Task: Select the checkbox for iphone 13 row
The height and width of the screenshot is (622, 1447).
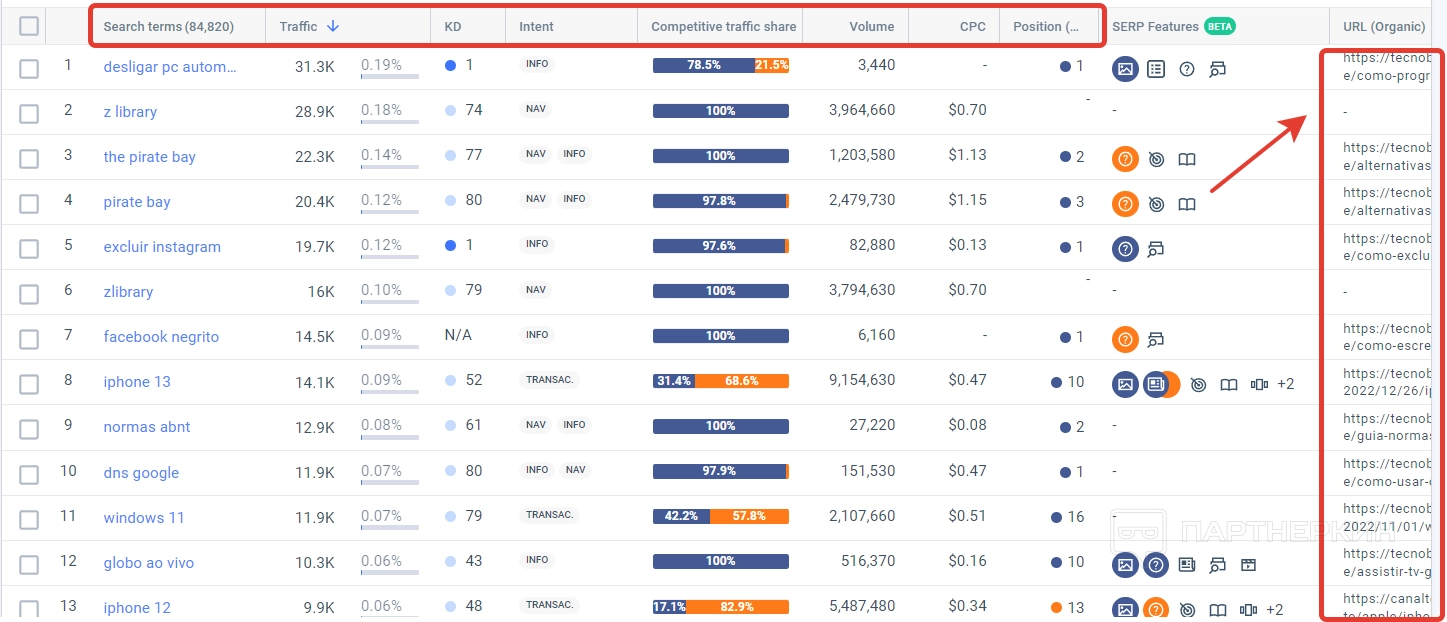Action: (29, 384)
